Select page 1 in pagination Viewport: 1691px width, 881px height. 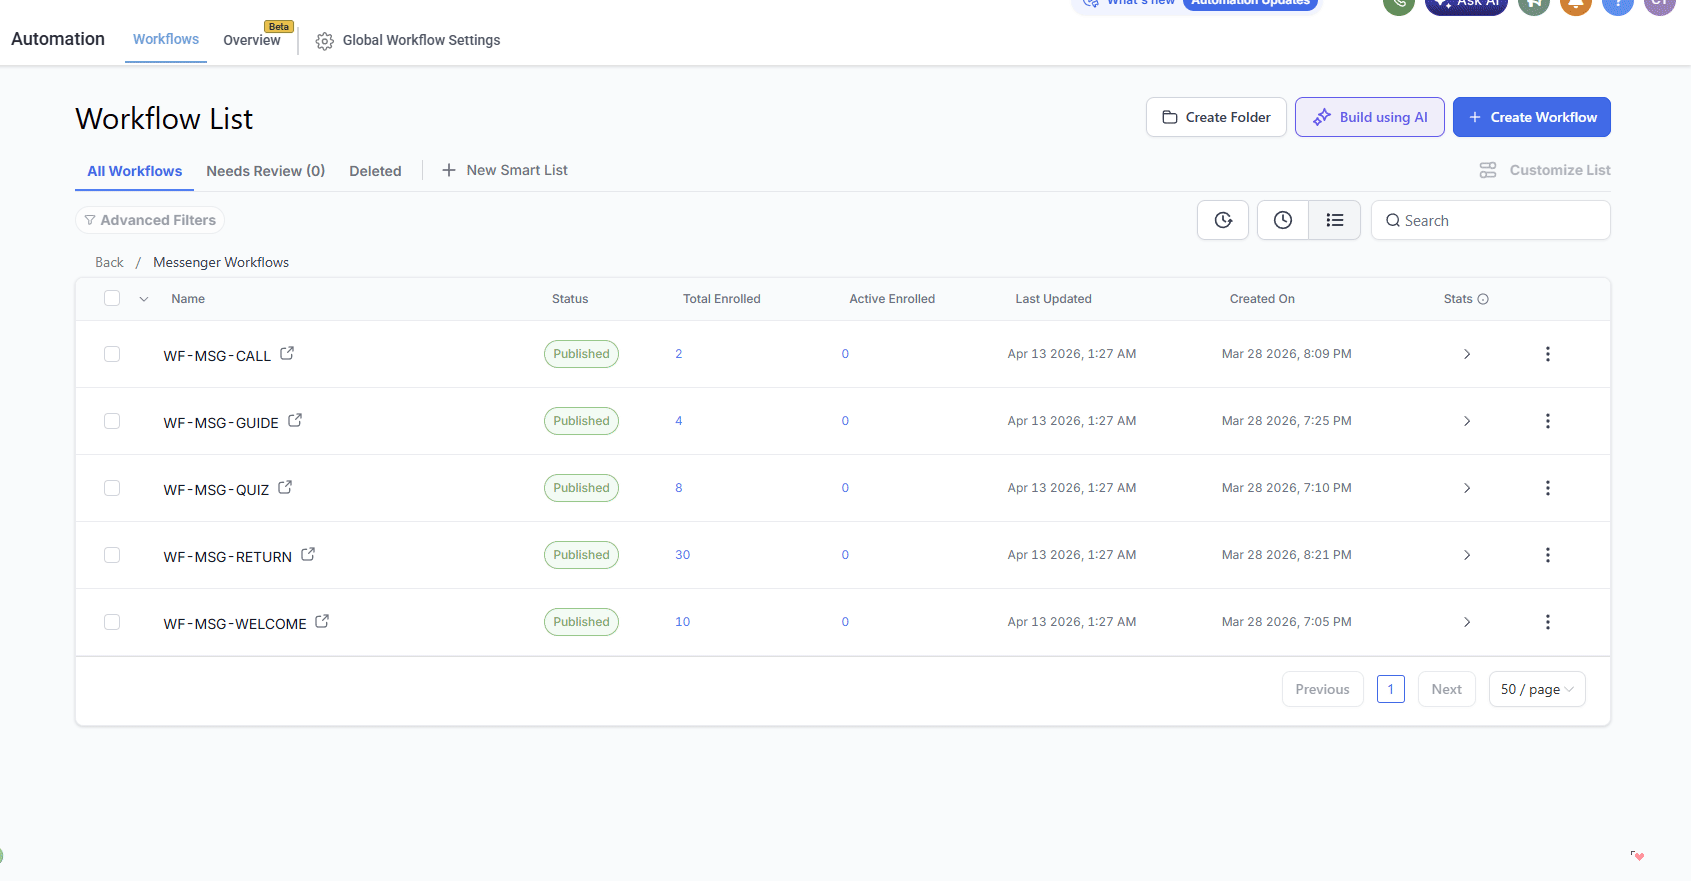(x=1391, y=689)
